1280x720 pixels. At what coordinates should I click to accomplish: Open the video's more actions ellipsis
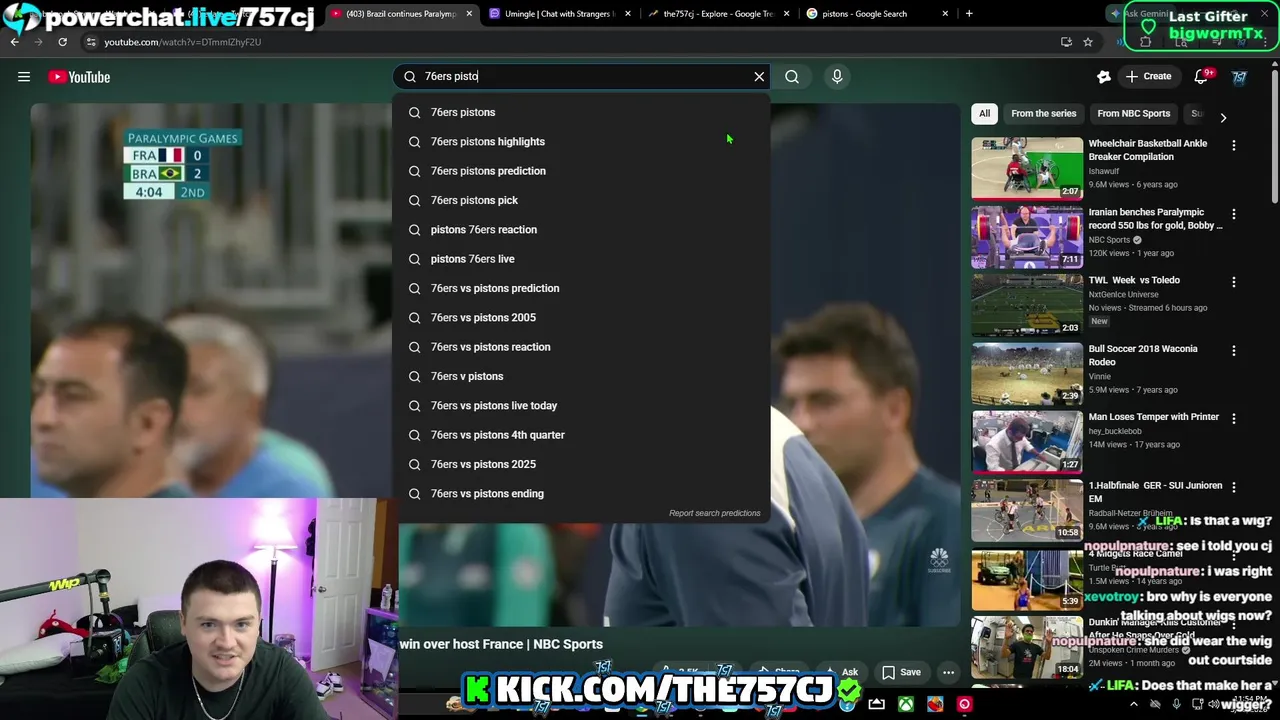pos(948,672)
